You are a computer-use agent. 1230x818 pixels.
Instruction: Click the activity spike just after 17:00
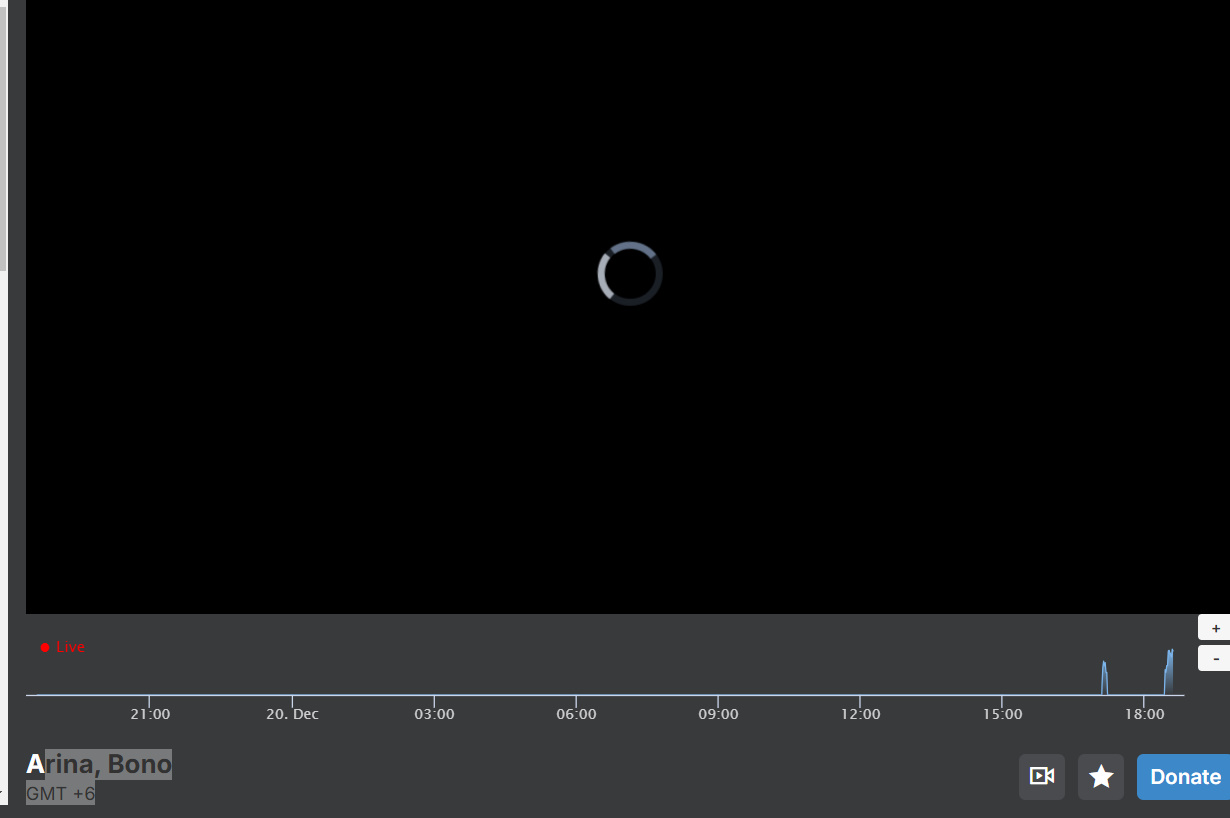1104,677
